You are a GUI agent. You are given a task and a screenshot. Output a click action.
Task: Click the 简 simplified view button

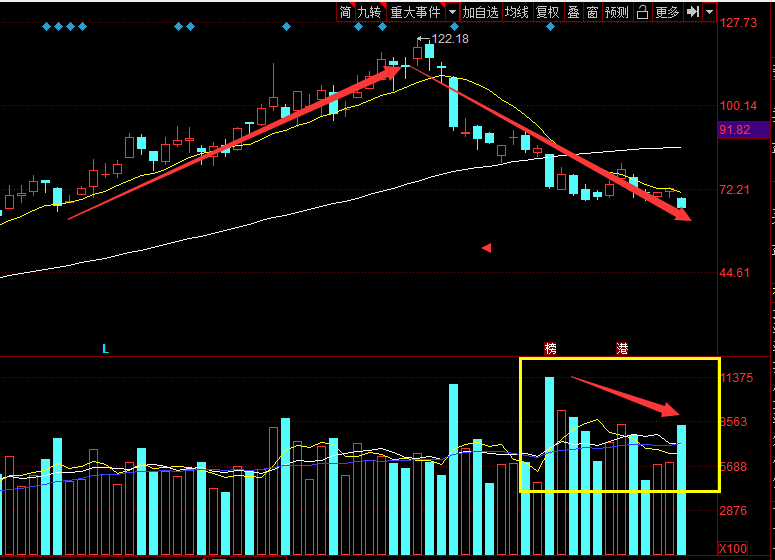click(x=345, y=12)
